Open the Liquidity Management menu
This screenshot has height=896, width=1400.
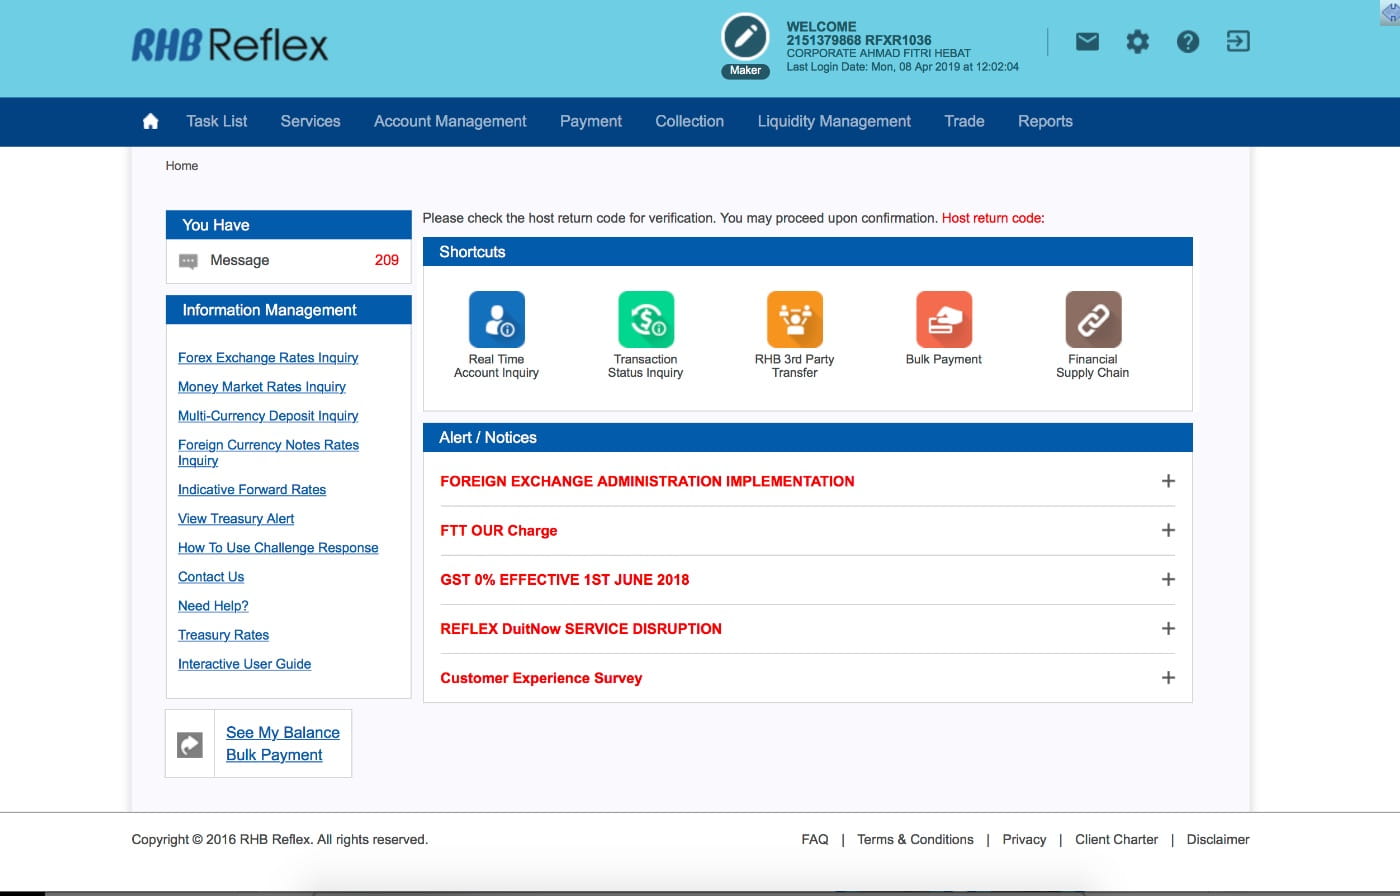(834, 121)
